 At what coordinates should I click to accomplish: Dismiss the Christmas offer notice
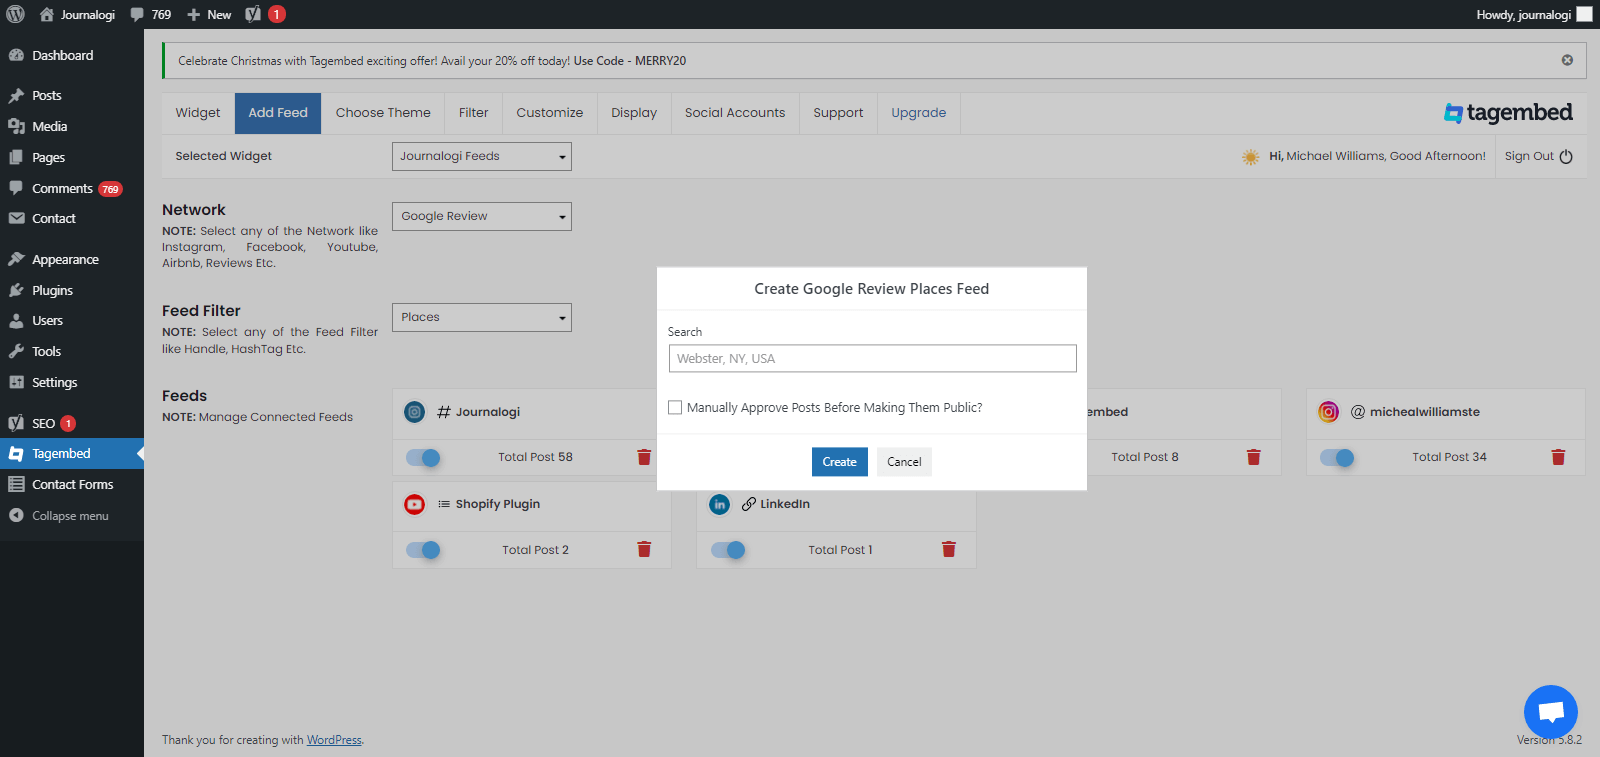click(1567, 60)
